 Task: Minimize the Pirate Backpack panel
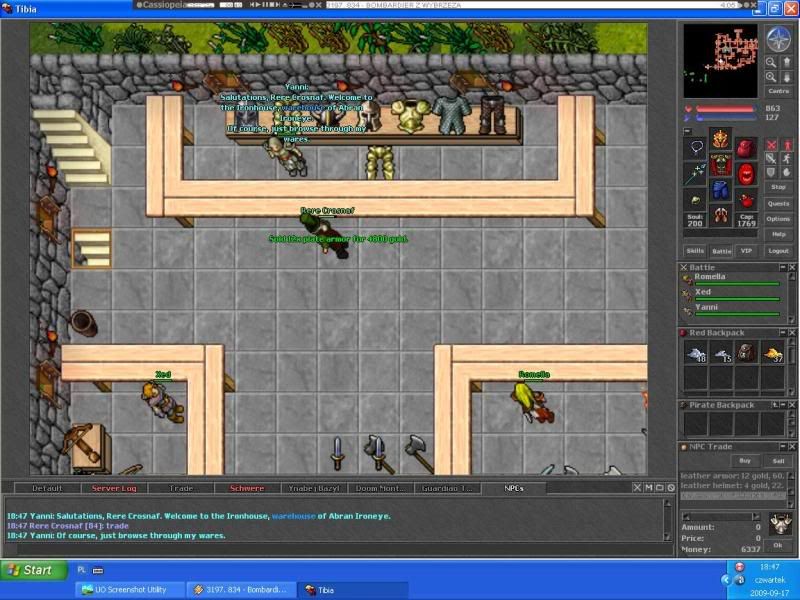[783, 405]
